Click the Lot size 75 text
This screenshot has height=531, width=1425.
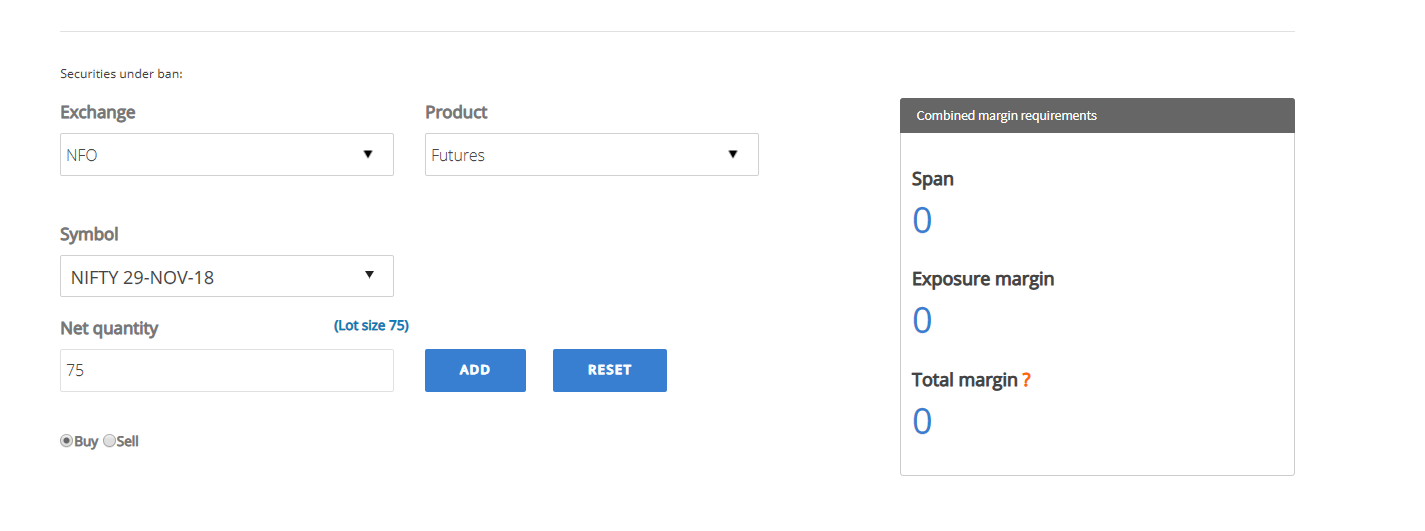tap(371, 326)
